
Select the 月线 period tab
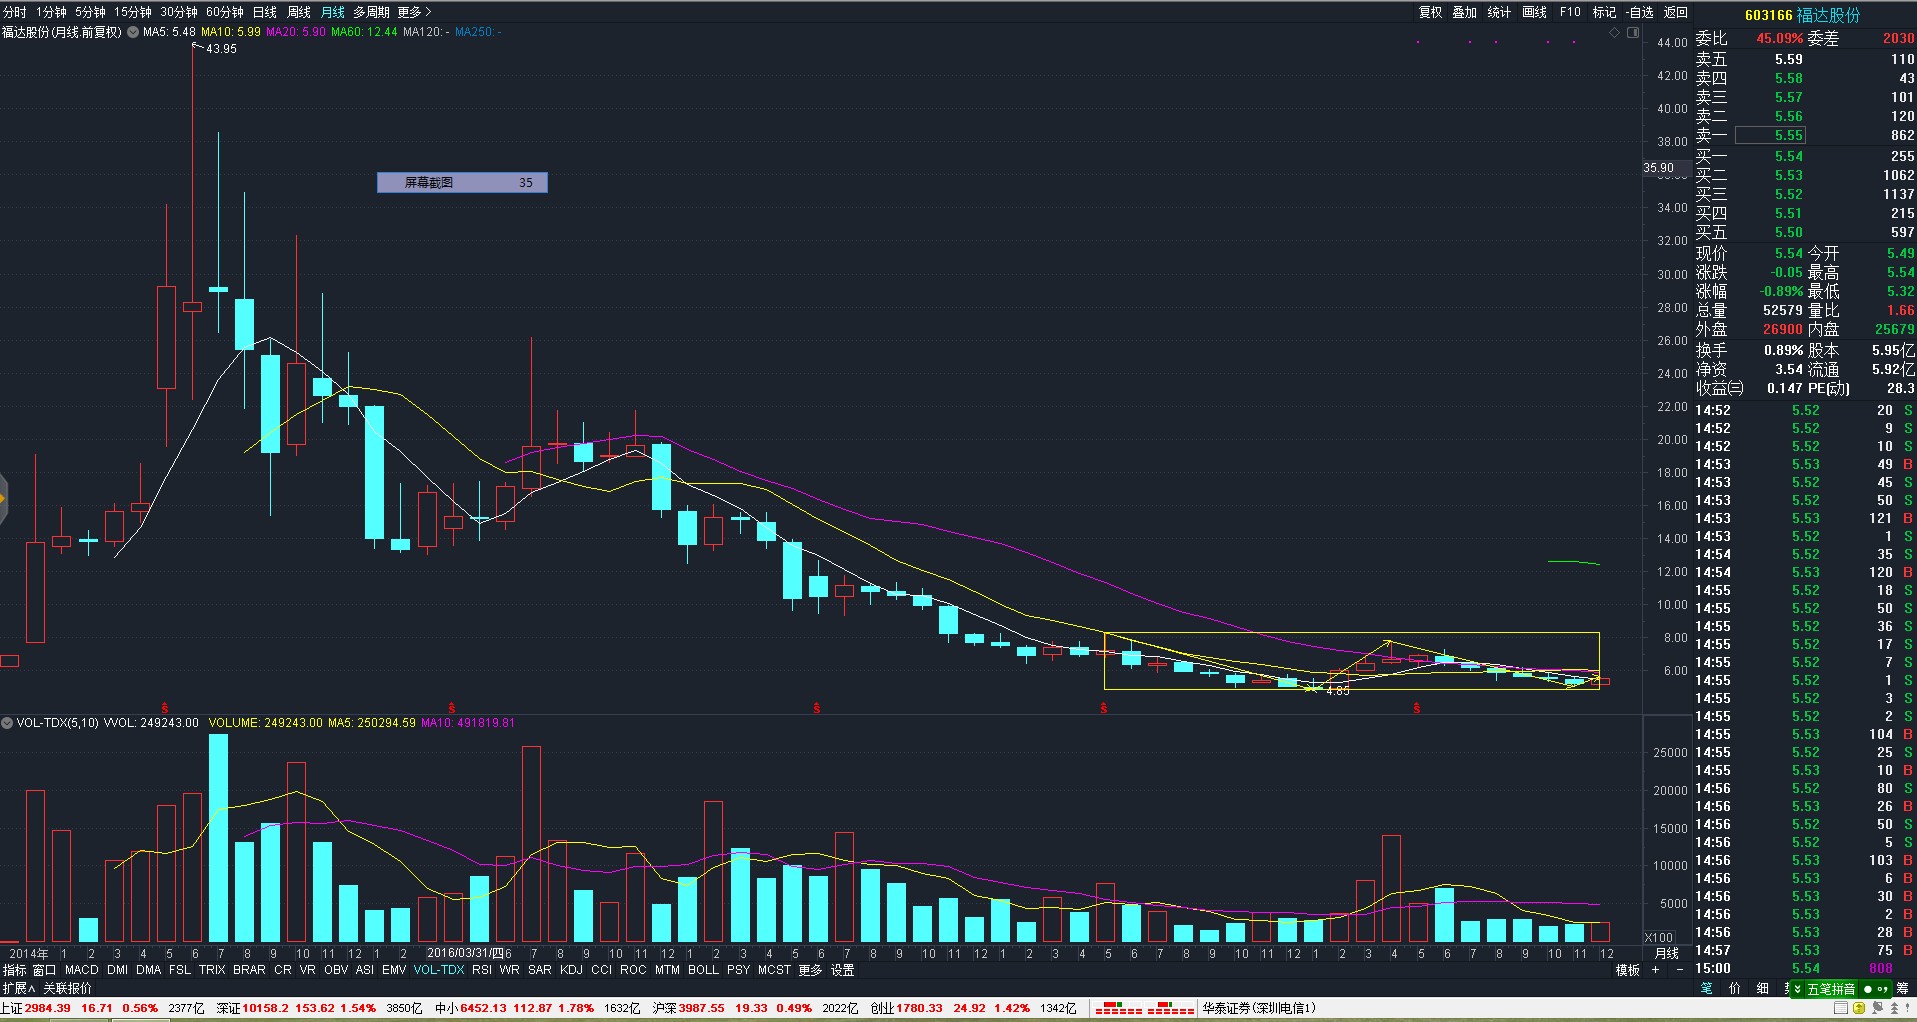[333, 12]
